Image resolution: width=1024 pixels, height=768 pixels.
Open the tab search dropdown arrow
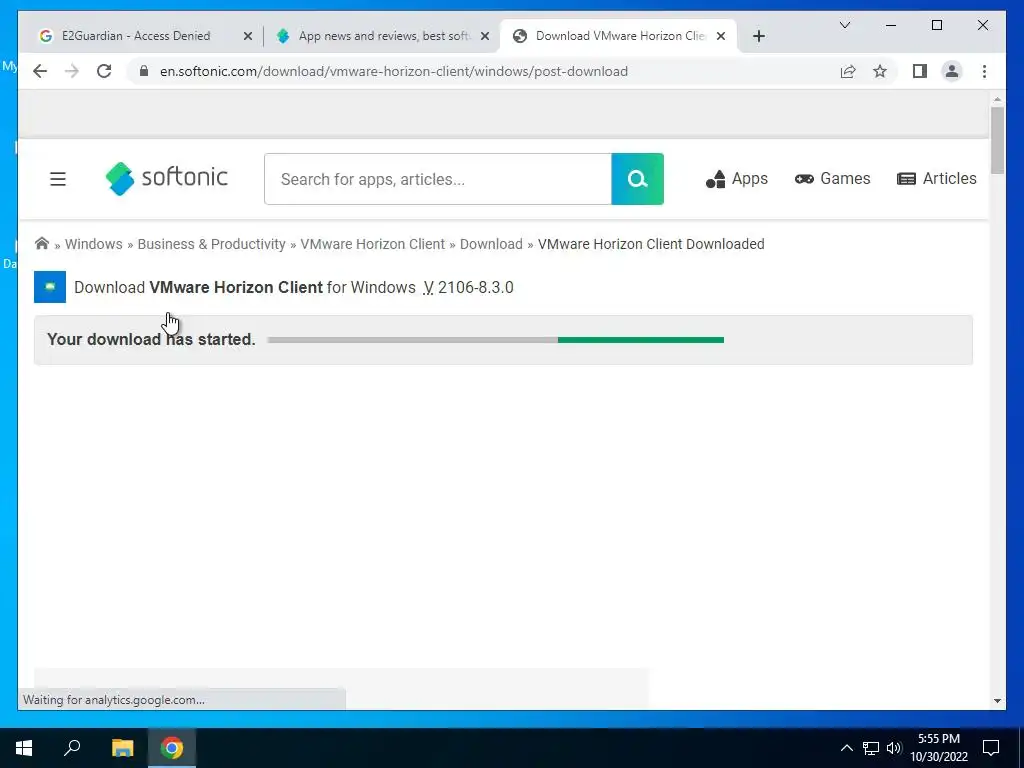[x=844, y=25]
